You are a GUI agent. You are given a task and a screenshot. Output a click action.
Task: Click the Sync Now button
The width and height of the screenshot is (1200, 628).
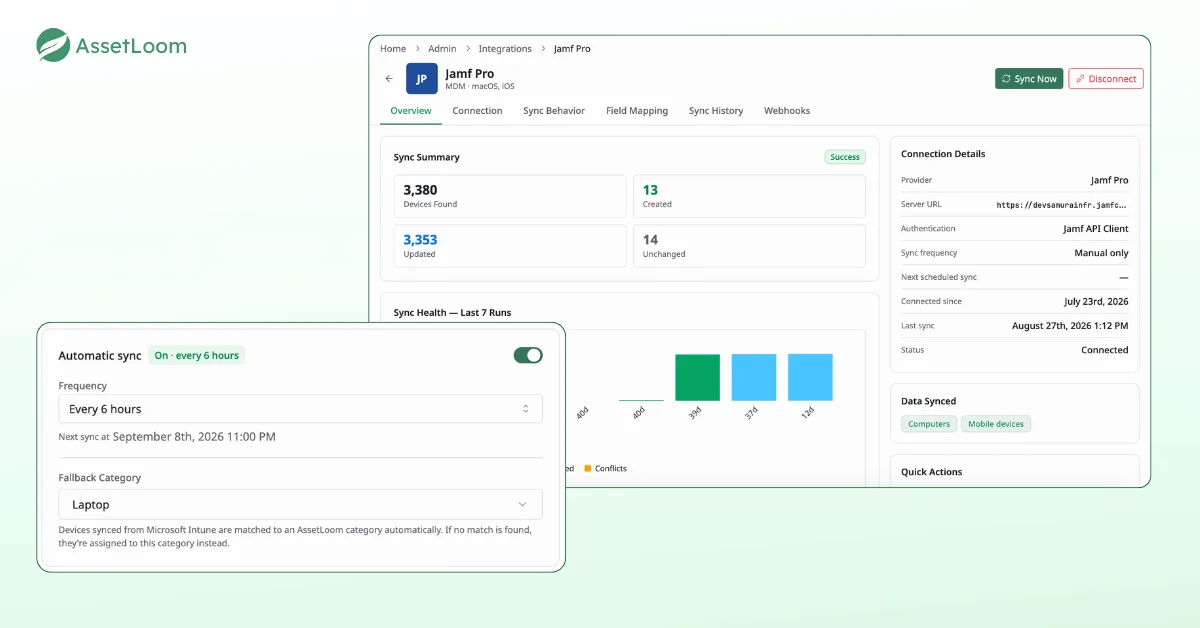1028,79
